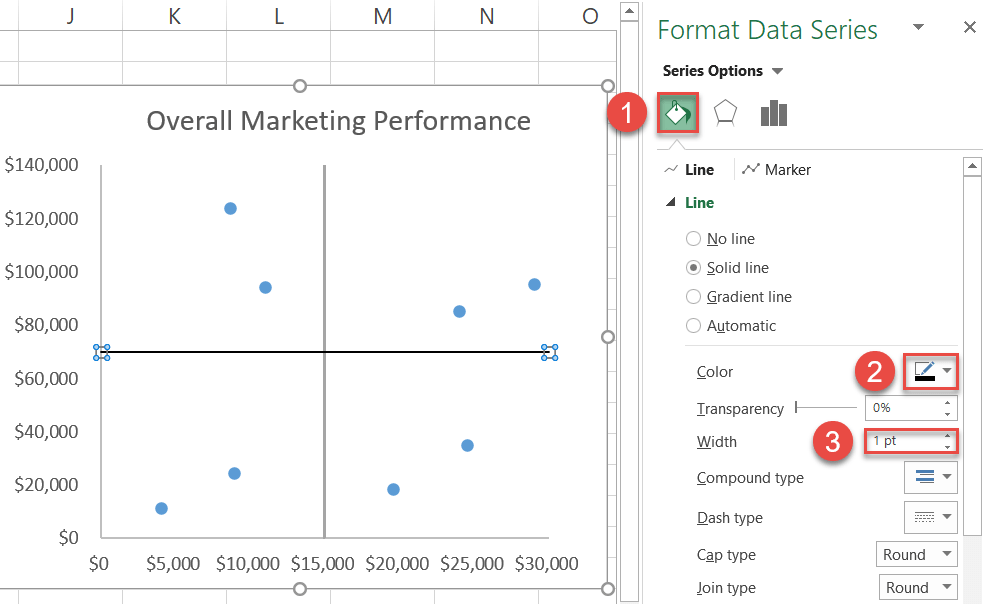Open Series Options via the column chart icon
The width and height of the screenshot is (986, 604).
tap(773, 113)
